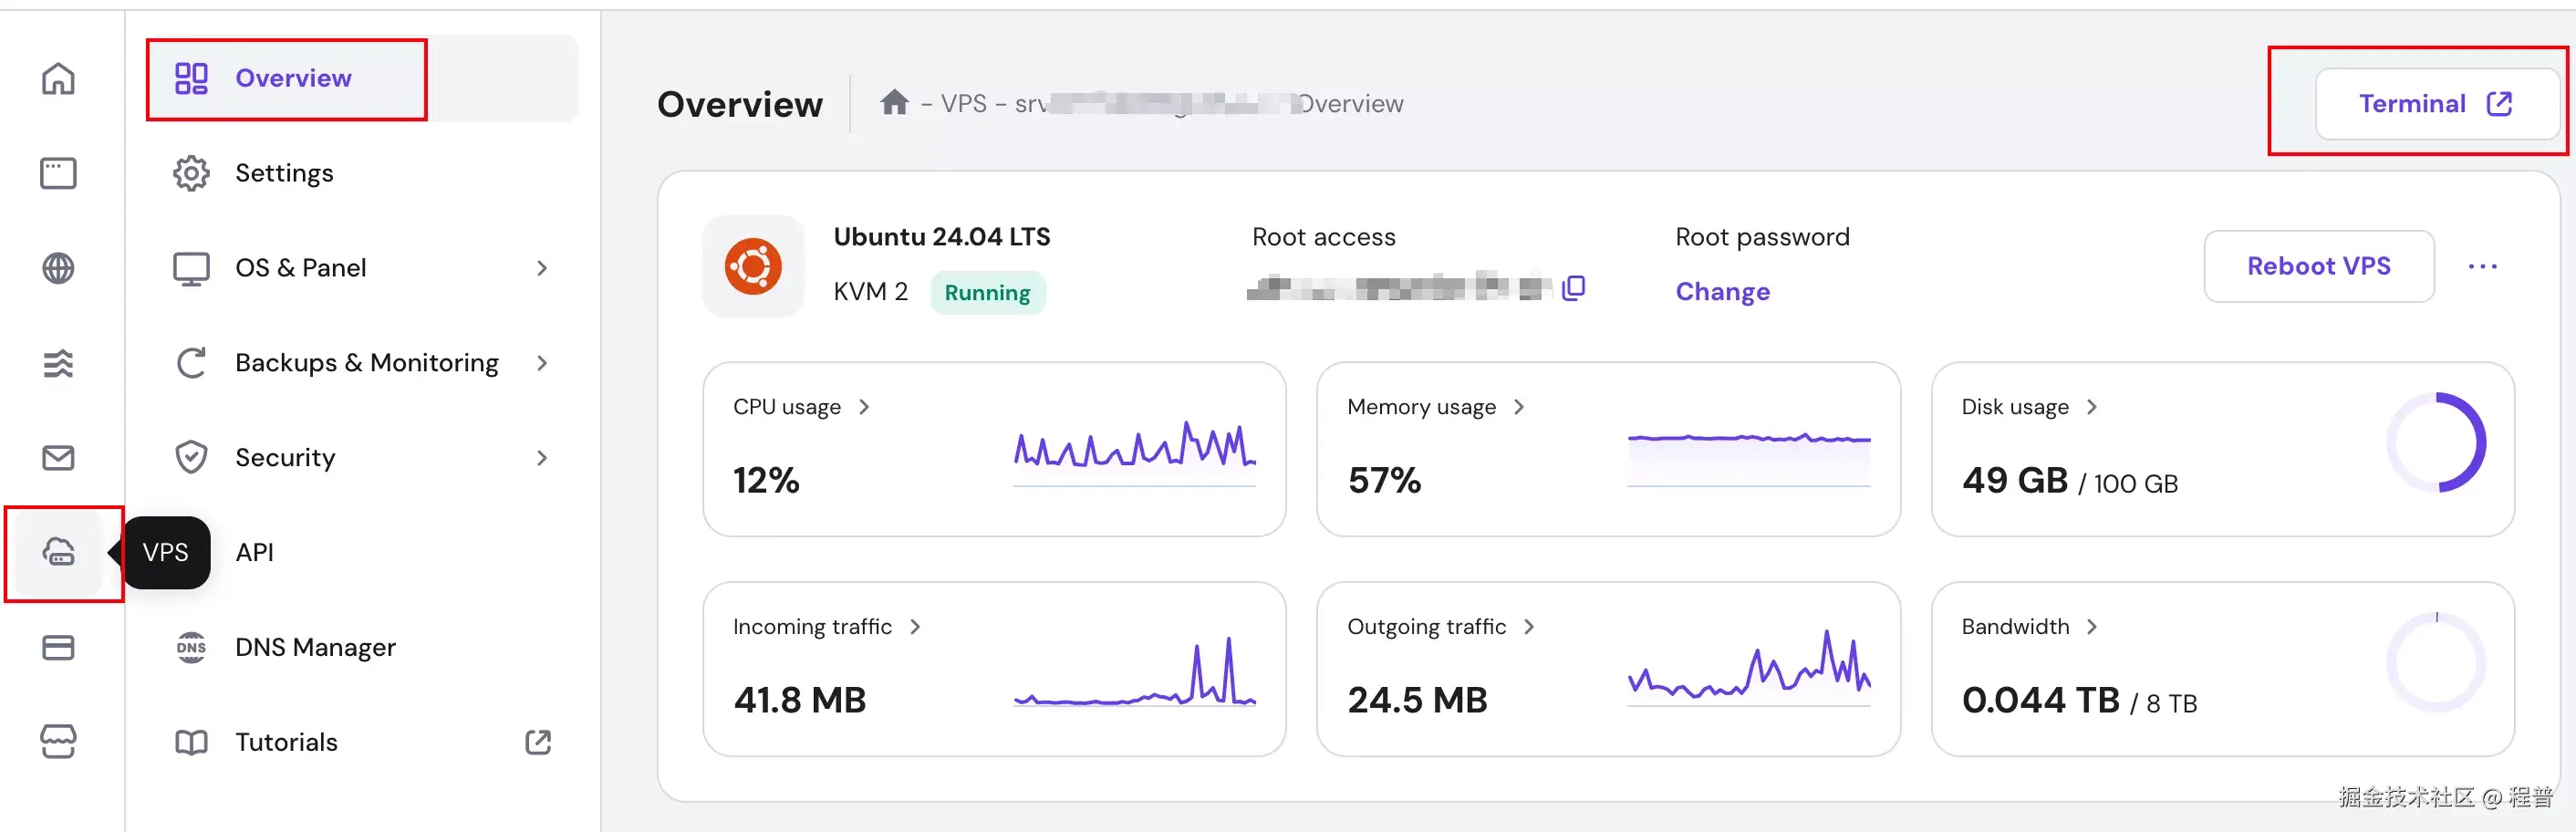Click the VPS breadcrumb link
2576x832 pixels.
(963, 103)
